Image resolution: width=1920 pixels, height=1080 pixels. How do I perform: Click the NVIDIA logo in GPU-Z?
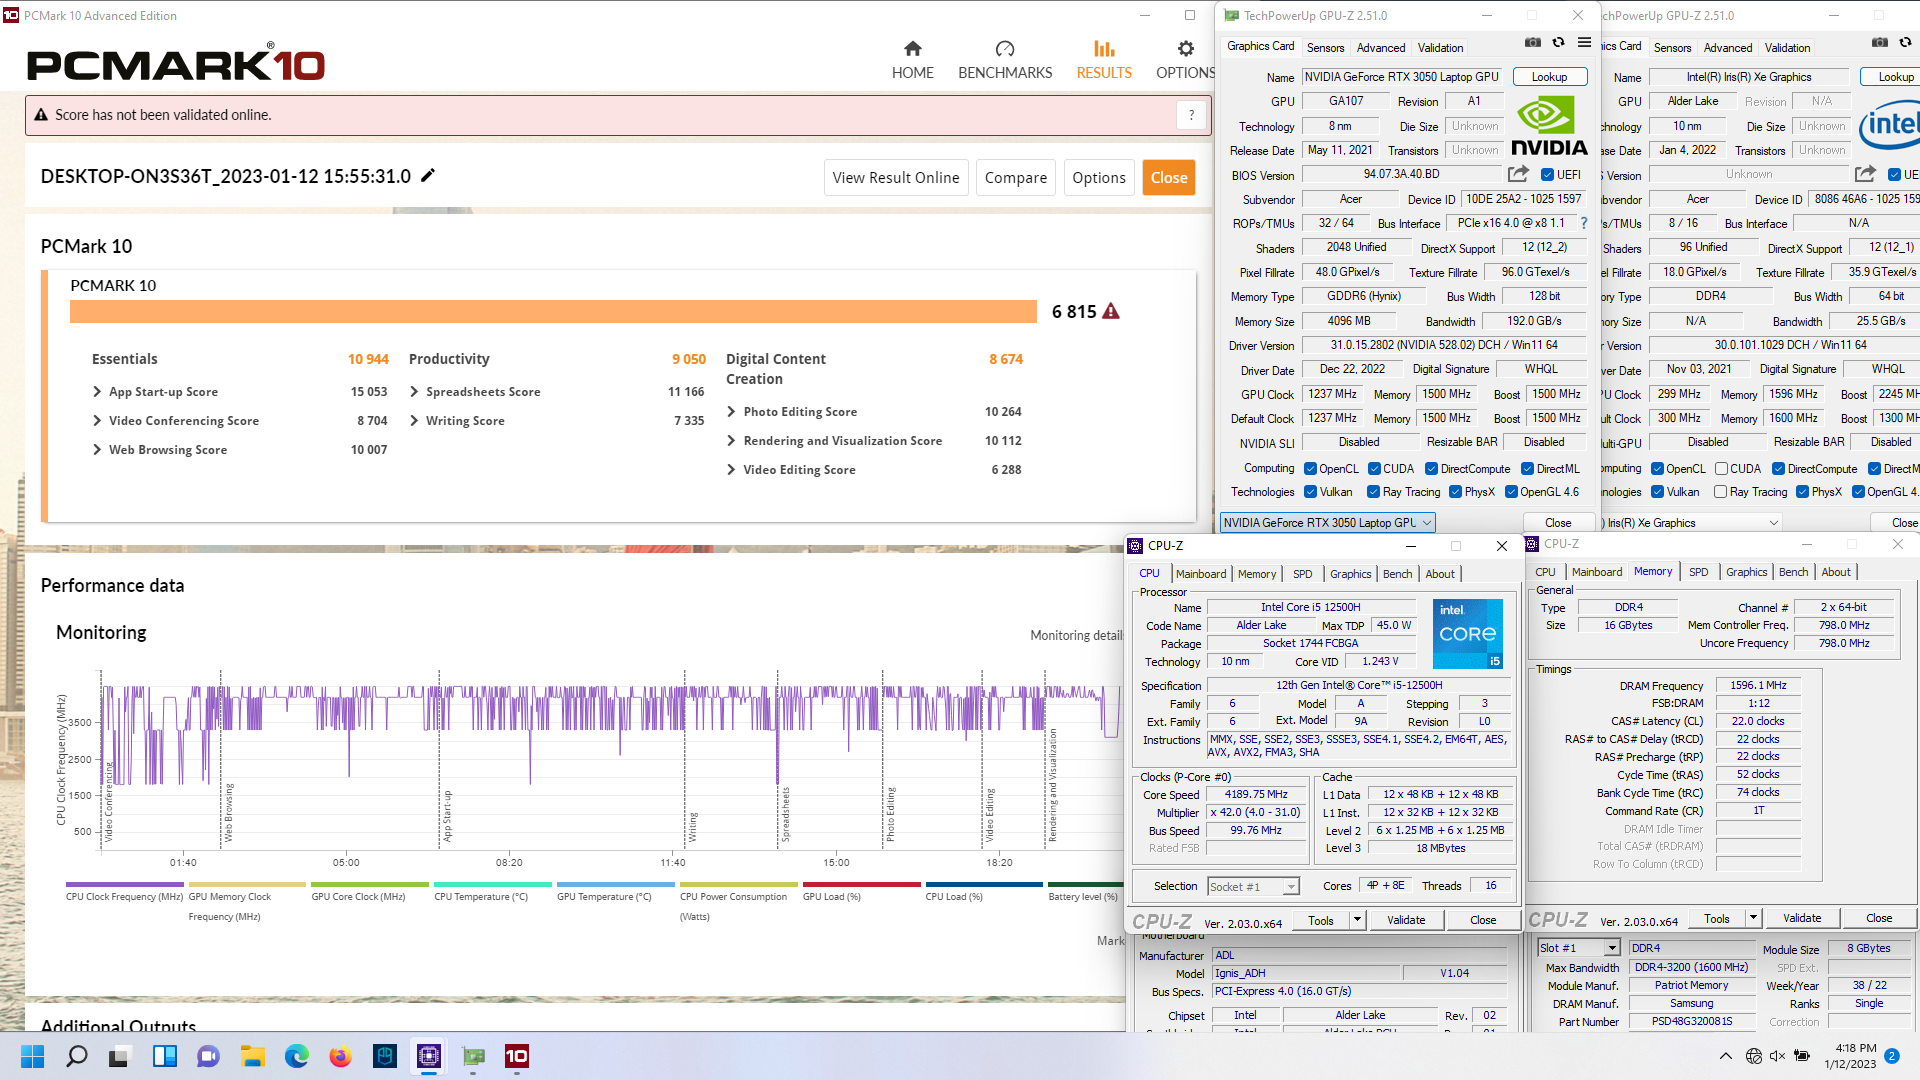point(1548,126)
